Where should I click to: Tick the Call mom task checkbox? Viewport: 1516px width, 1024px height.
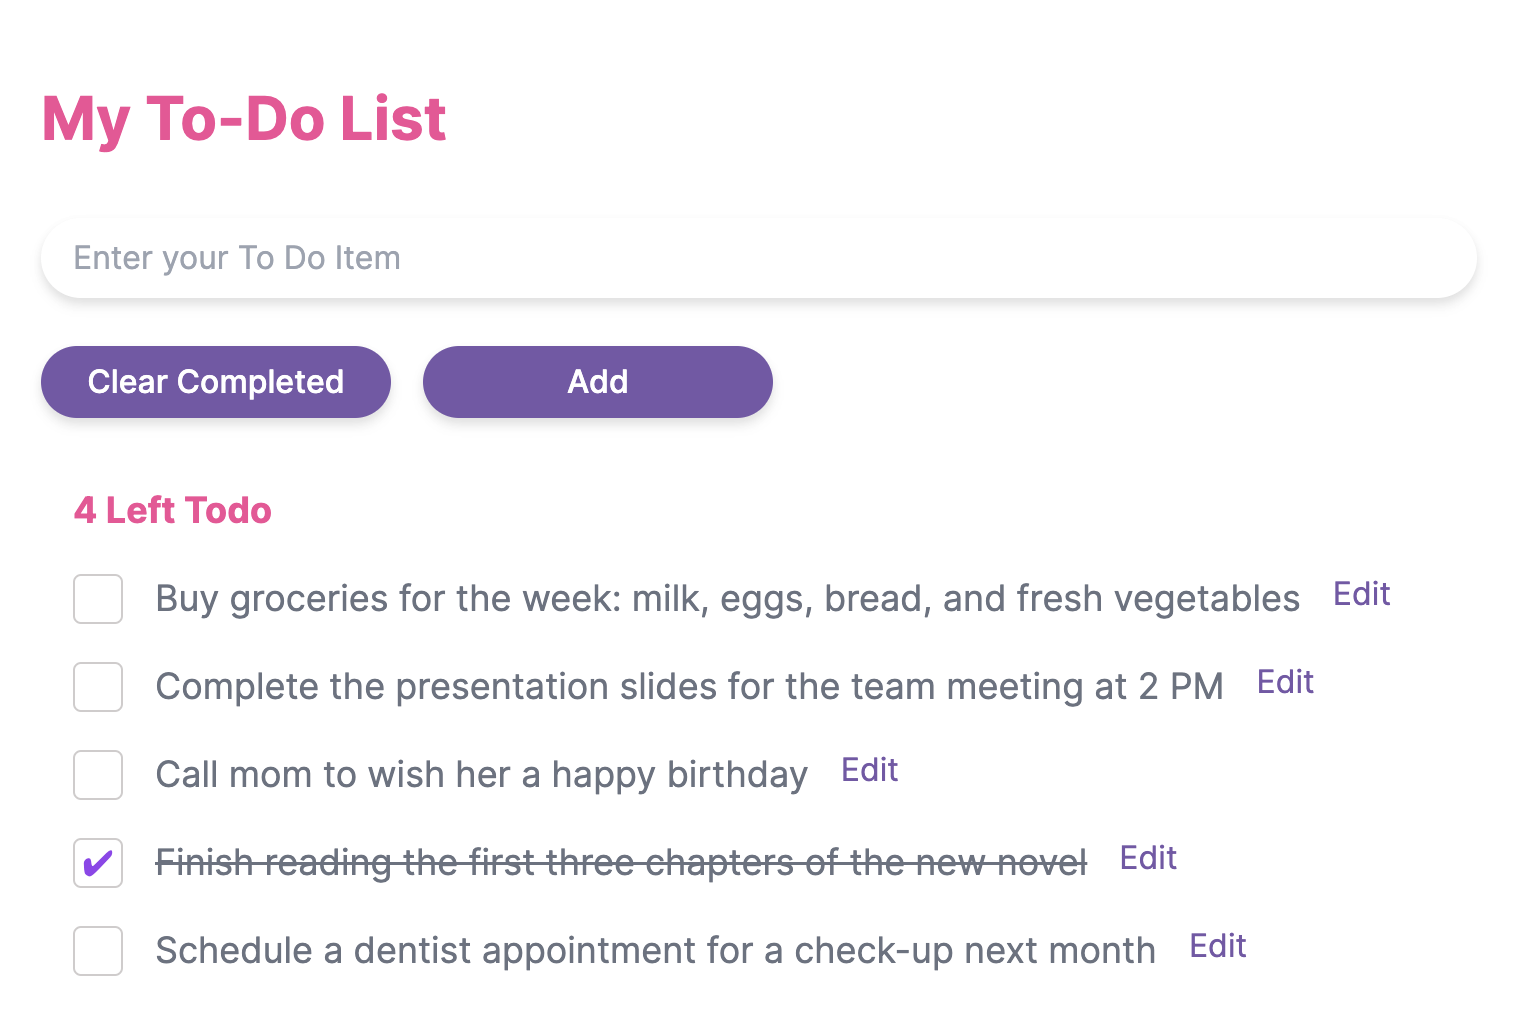point(98,775)
